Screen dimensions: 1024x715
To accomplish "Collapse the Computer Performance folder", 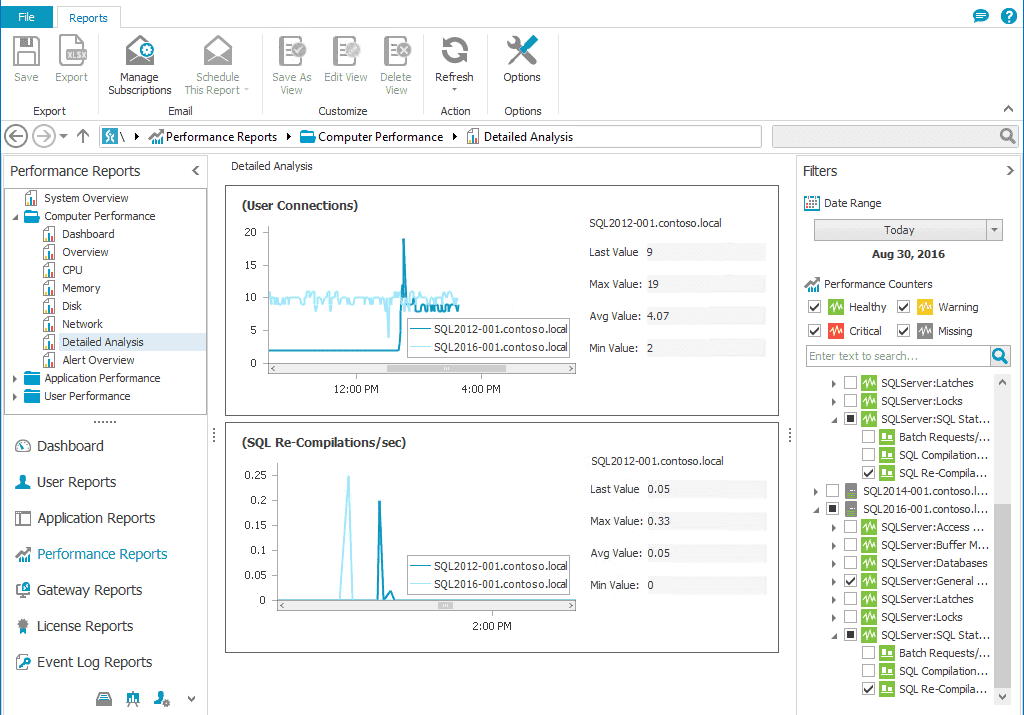I will coord(15,217).
